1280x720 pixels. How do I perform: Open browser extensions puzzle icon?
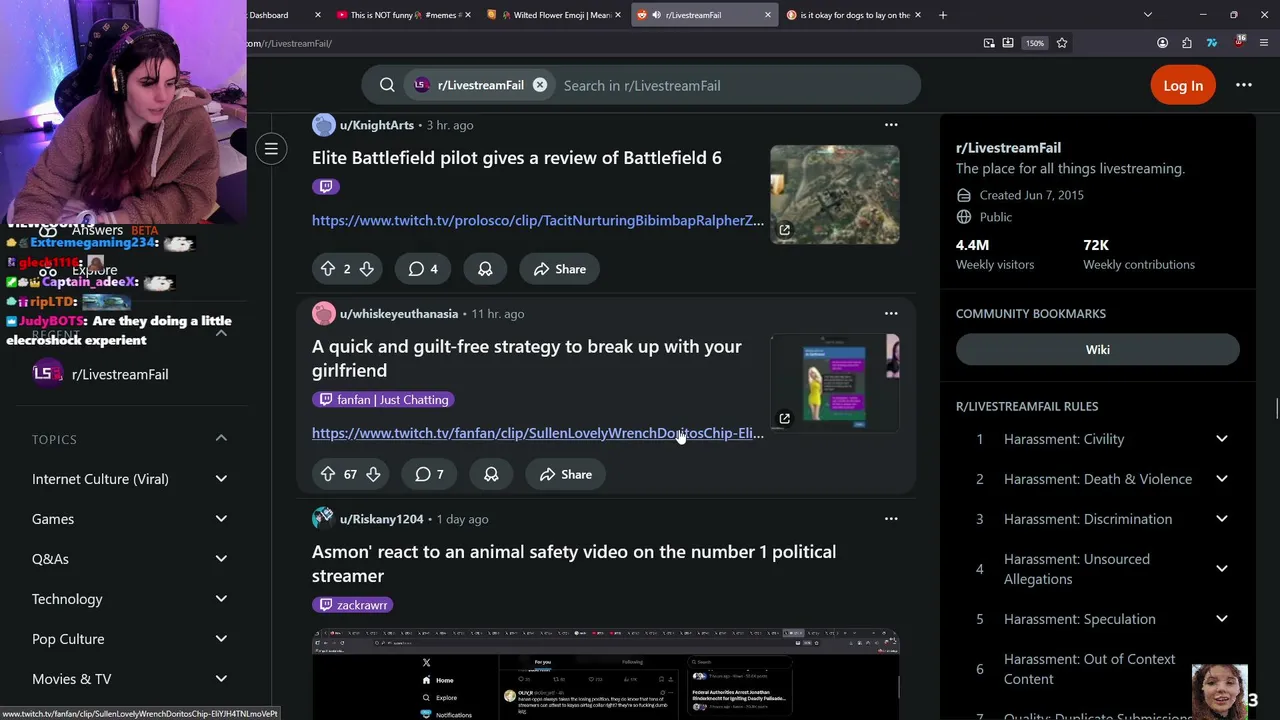[x=1187, y=43]
